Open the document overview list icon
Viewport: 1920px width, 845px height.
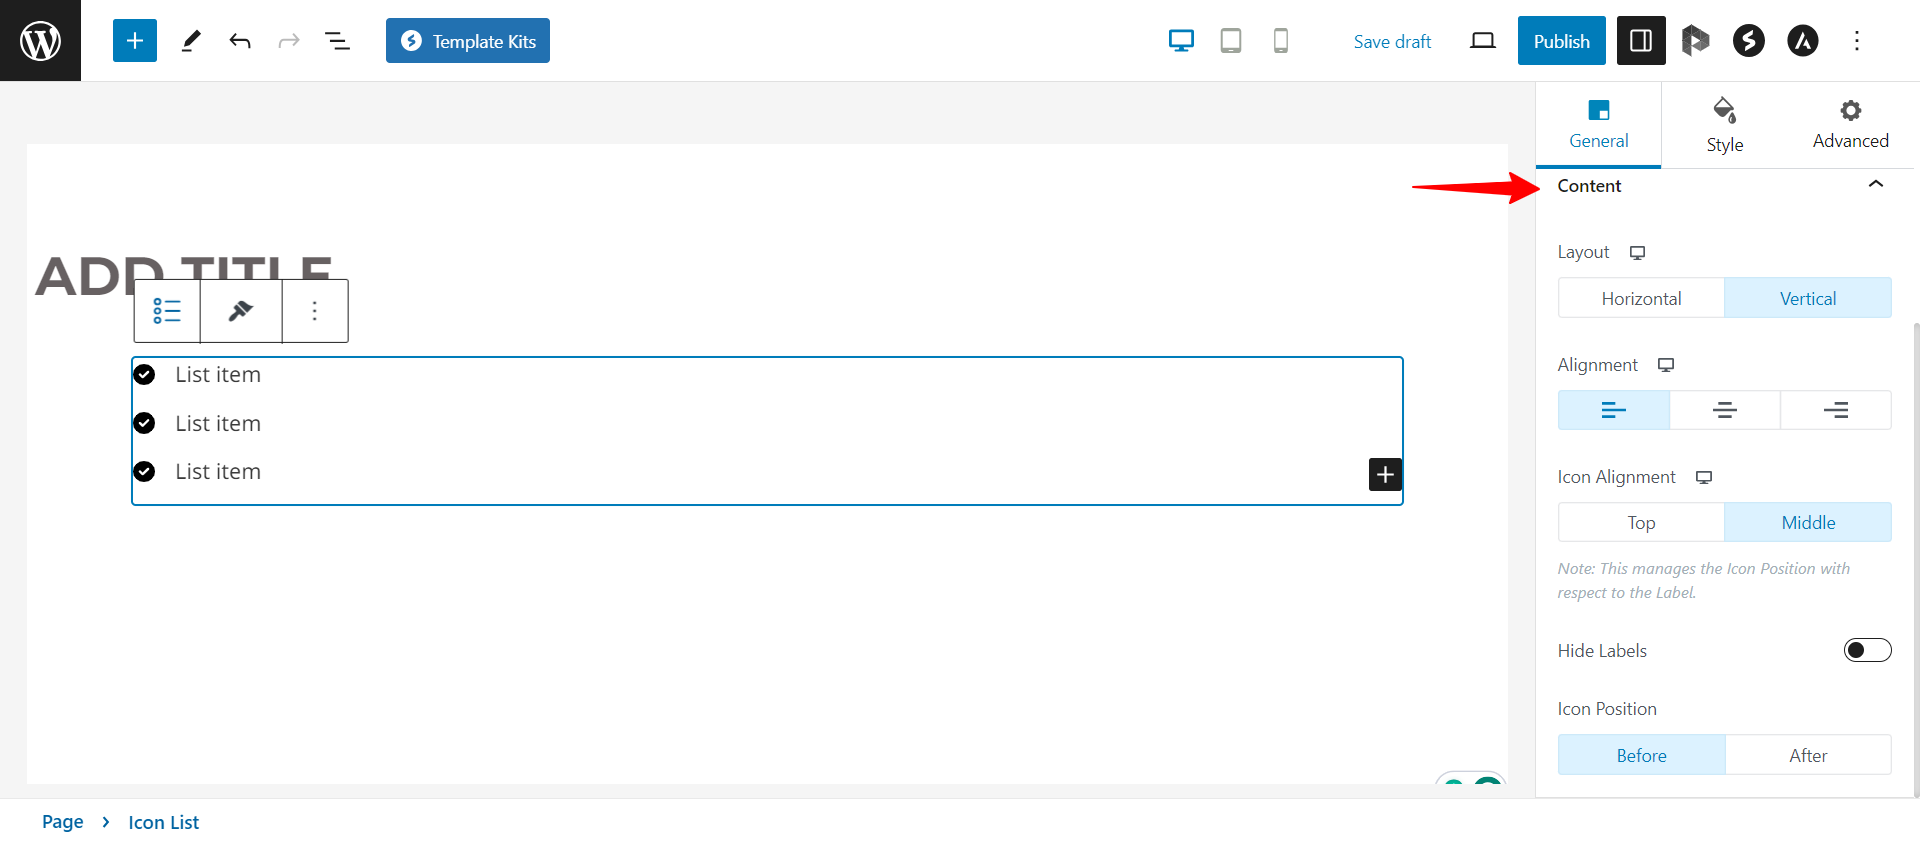(337, 41)
